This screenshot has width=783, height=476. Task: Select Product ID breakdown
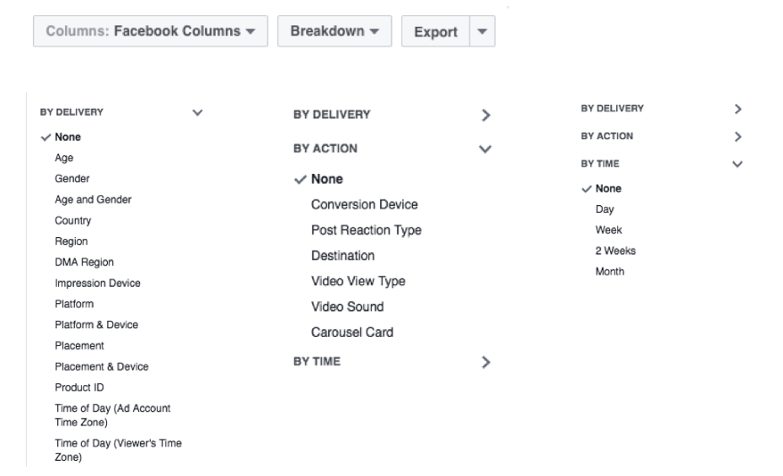[x=79, y=388]
